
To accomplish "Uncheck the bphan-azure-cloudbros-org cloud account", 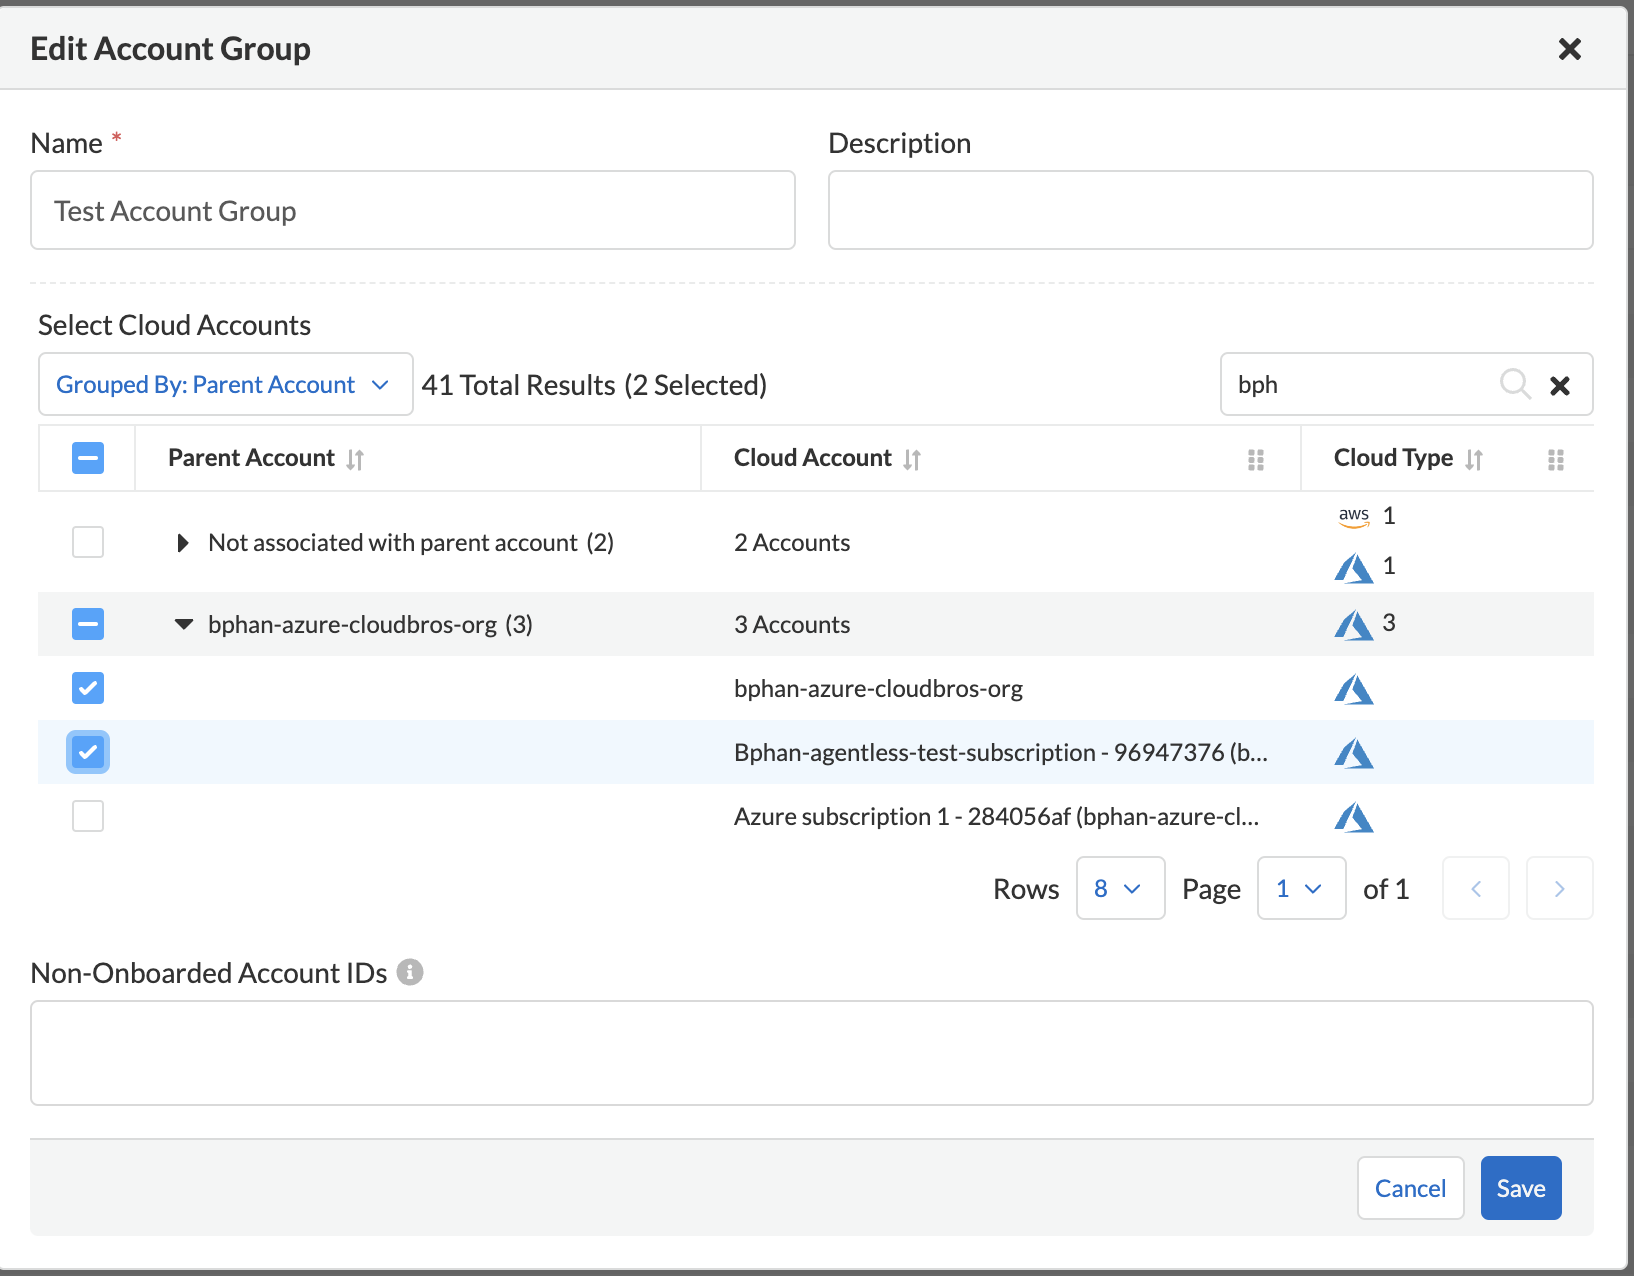I will 88,688.
